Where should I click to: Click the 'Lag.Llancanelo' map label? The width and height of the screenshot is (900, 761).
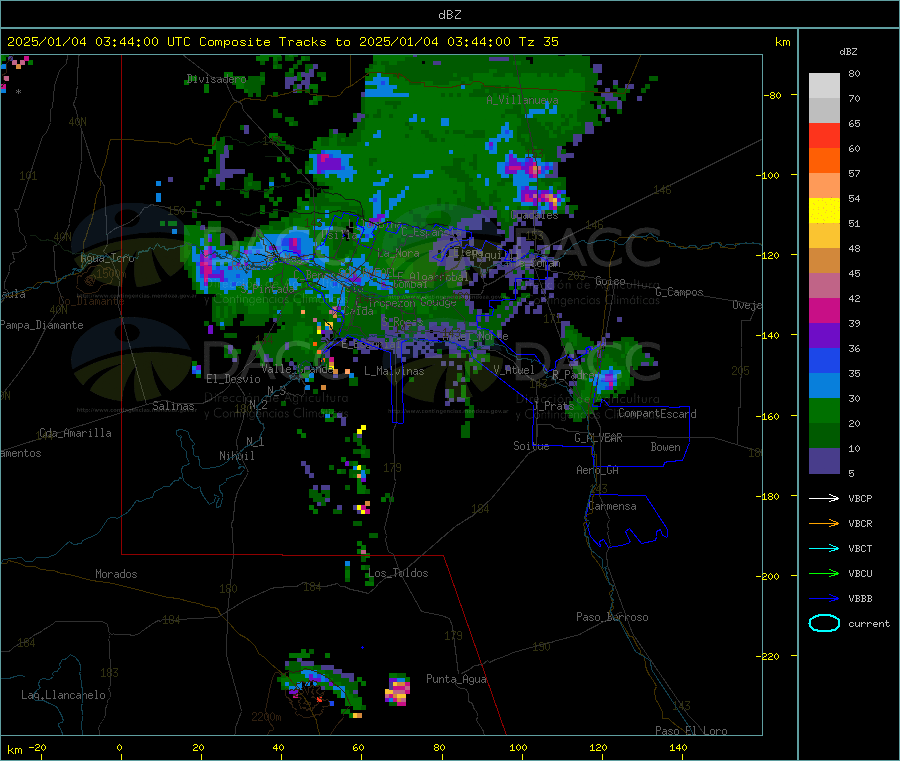tap(63, 695)
